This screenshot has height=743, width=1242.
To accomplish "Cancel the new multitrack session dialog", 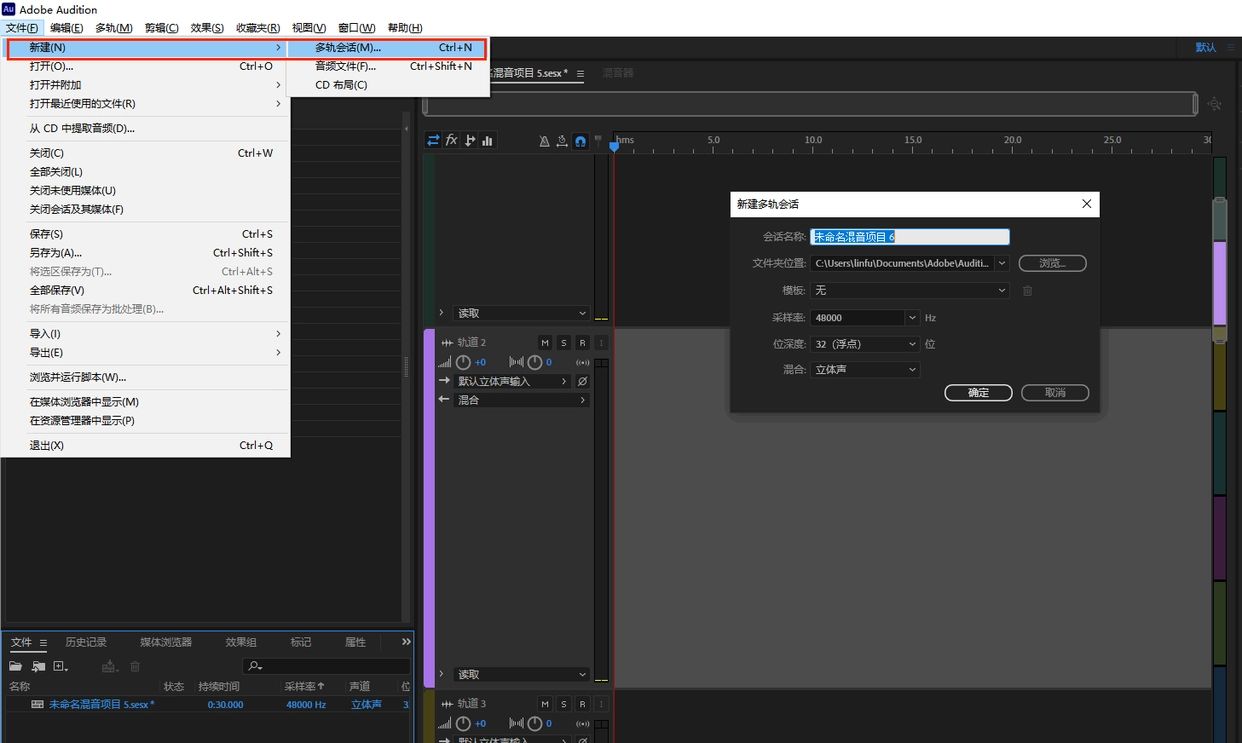I will pos(1055,393).
